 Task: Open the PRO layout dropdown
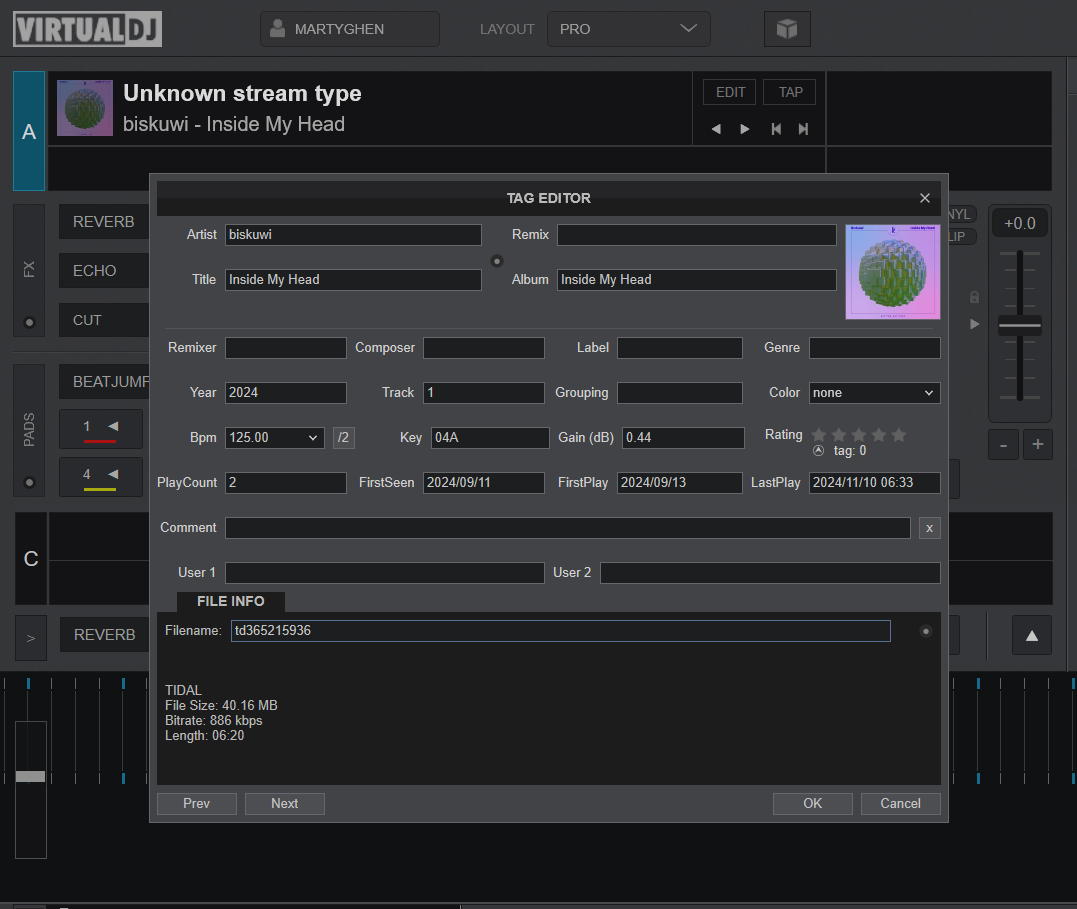tap(628, 29)
